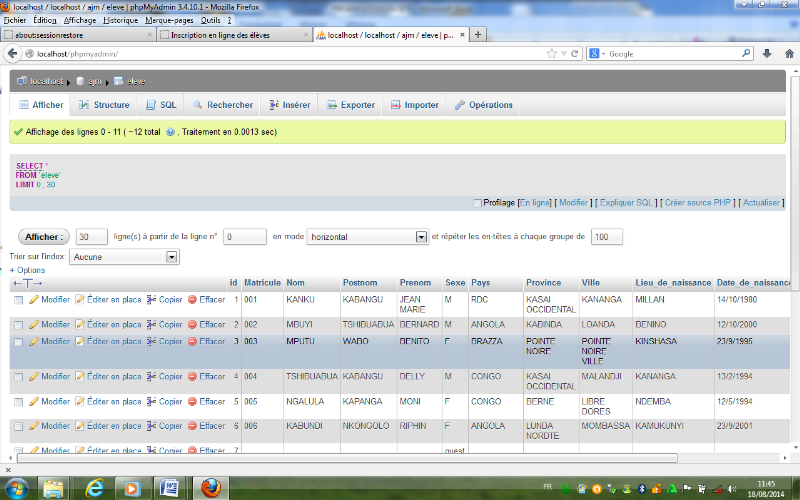Click red Effacer icon for row 006
The image size is (800, 500).
point(192,426)
